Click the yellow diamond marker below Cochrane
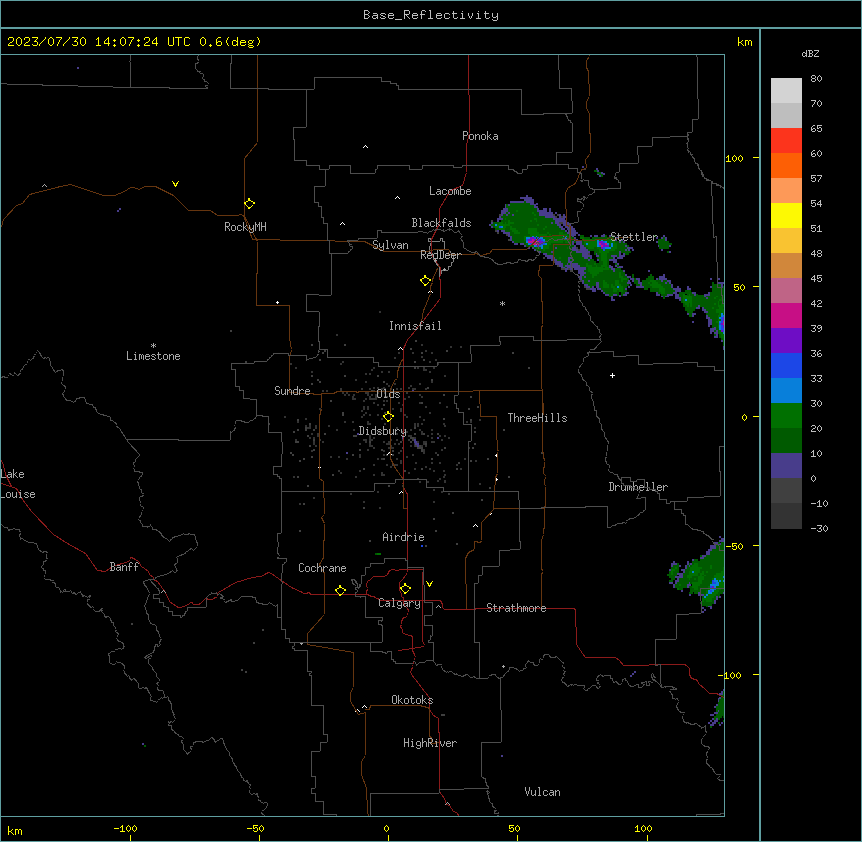This screenshot has width=862, height=842. (x=340, y=590)
